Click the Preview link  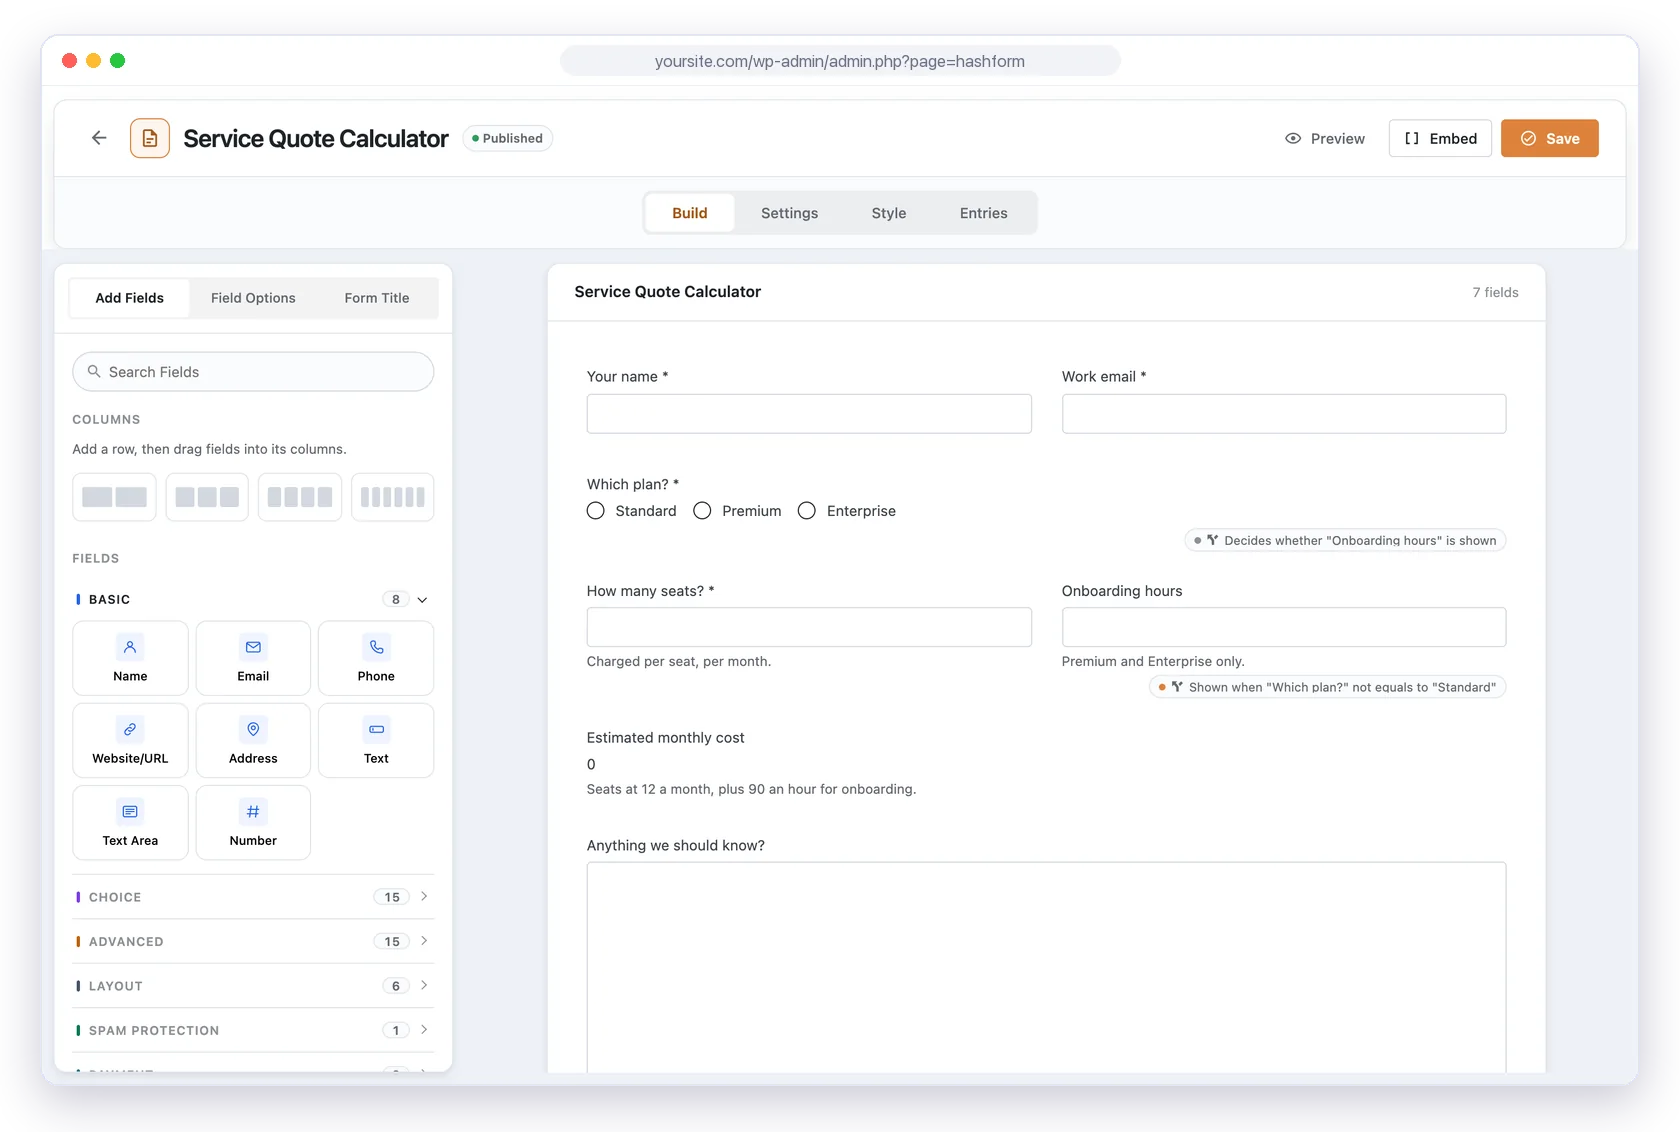(1325, 139)
